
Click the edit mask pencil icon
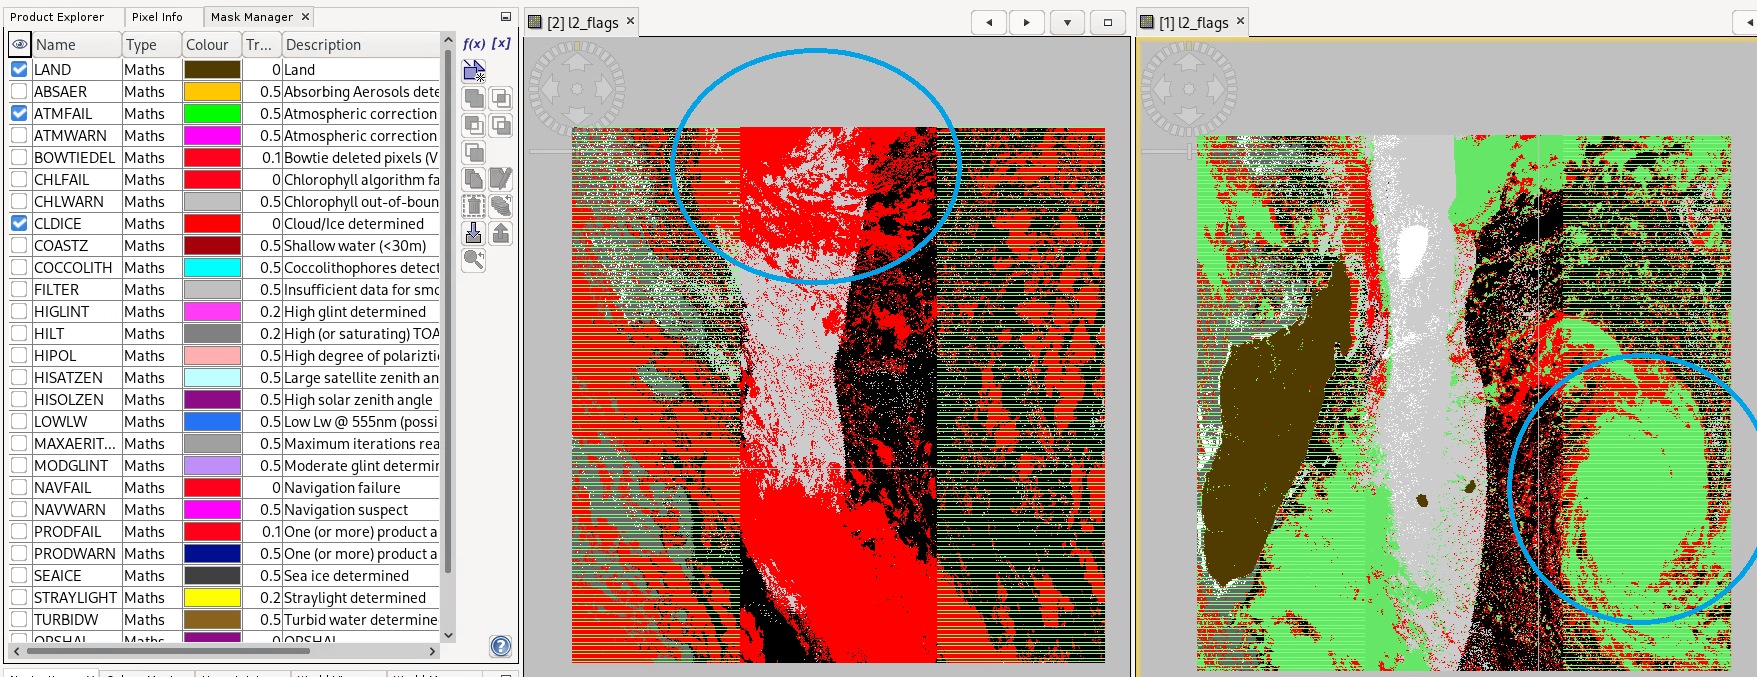coord(501,179)
